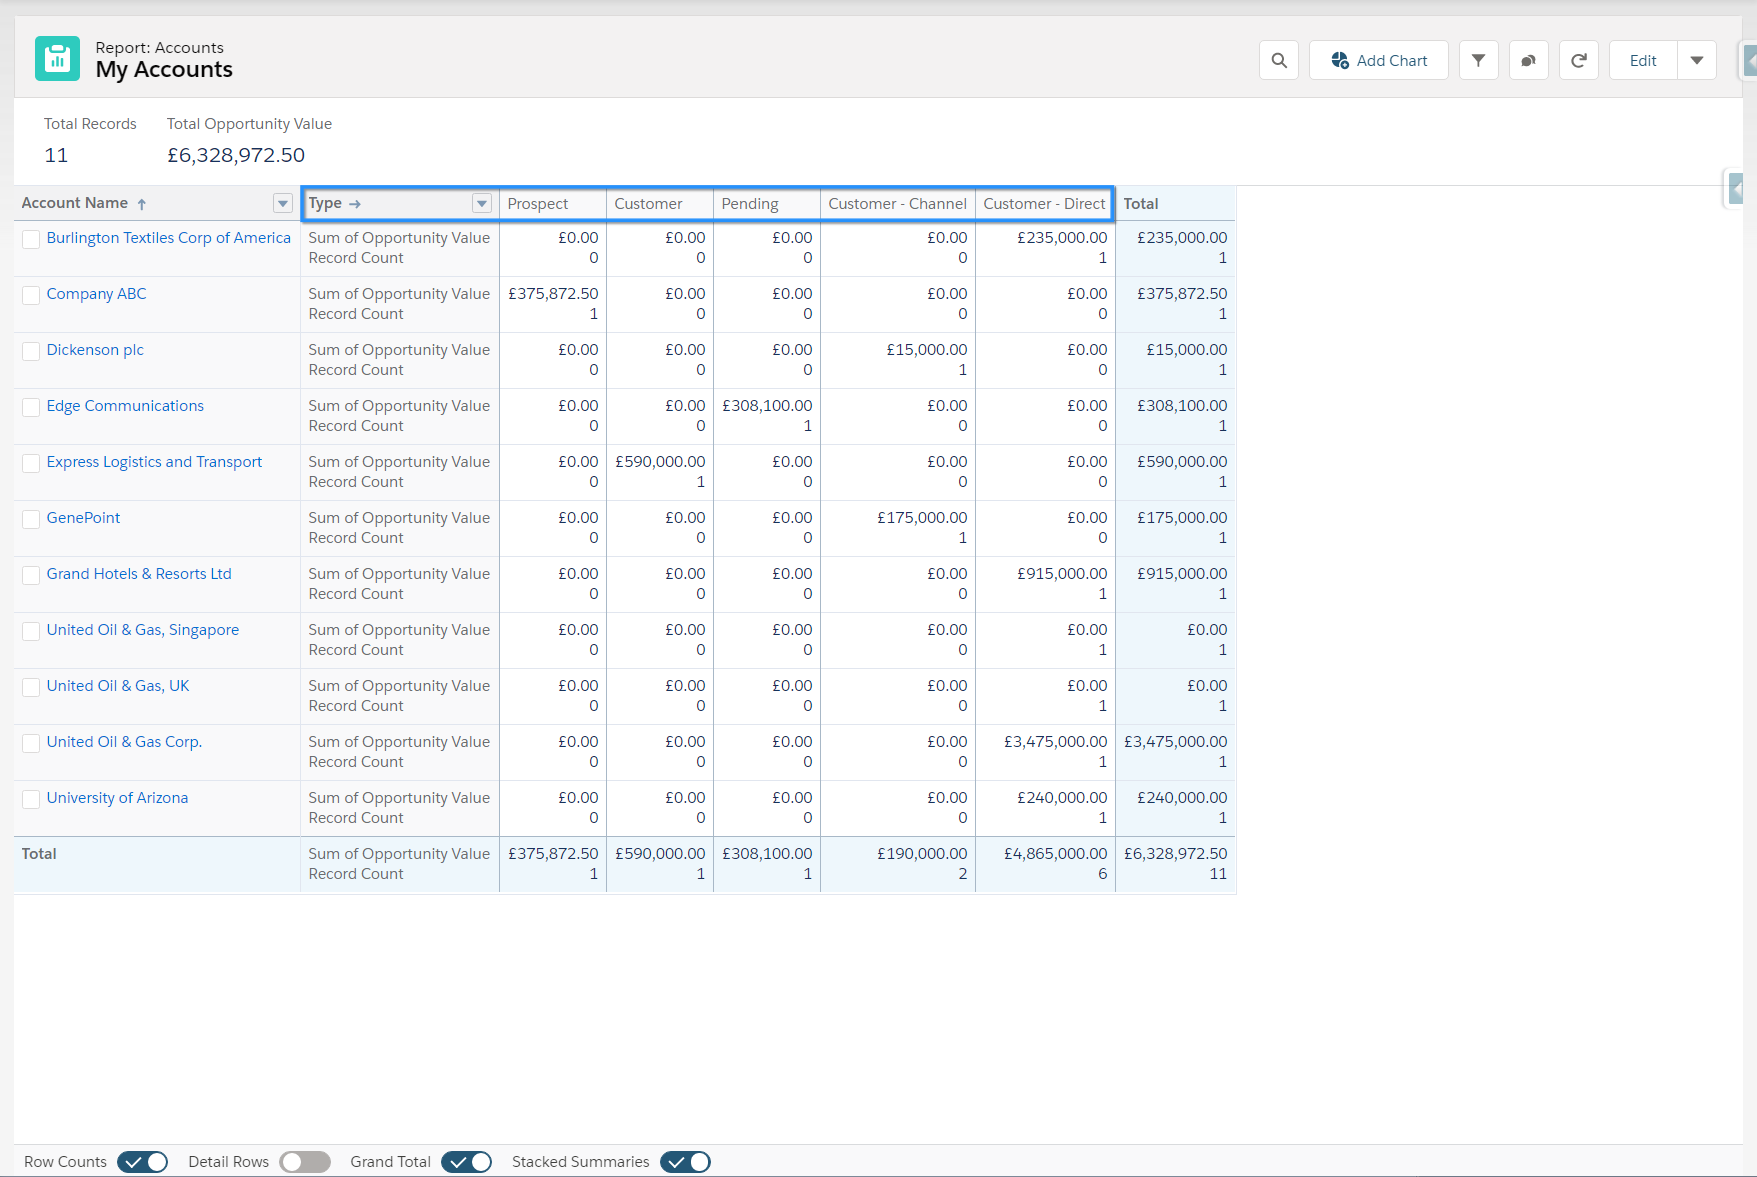
Task: Open the Grand Hotels & Resorts Ltd link
Action: [139, 574]
